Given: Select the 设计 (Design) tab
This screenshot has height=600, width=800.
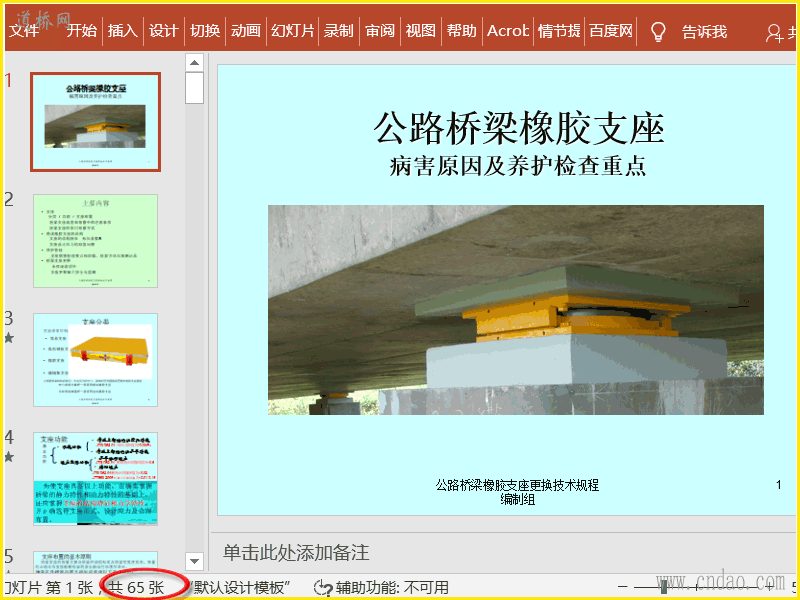Looking at the screenshot, I should (x=164, y=31).
